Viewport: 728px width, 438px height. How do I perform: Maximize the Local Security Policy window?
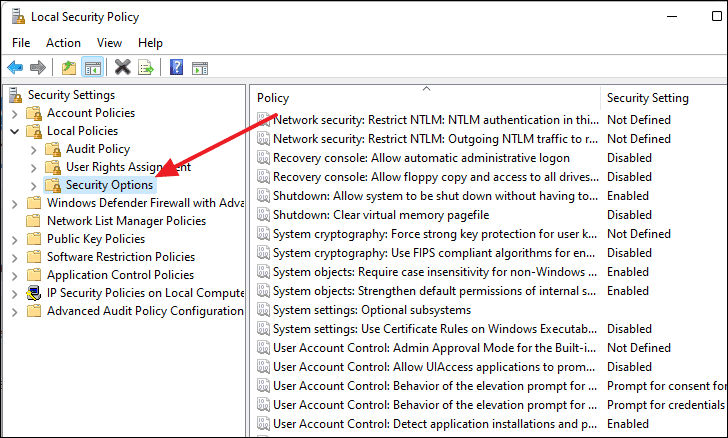pyautogui.click(x=717, y=16)
